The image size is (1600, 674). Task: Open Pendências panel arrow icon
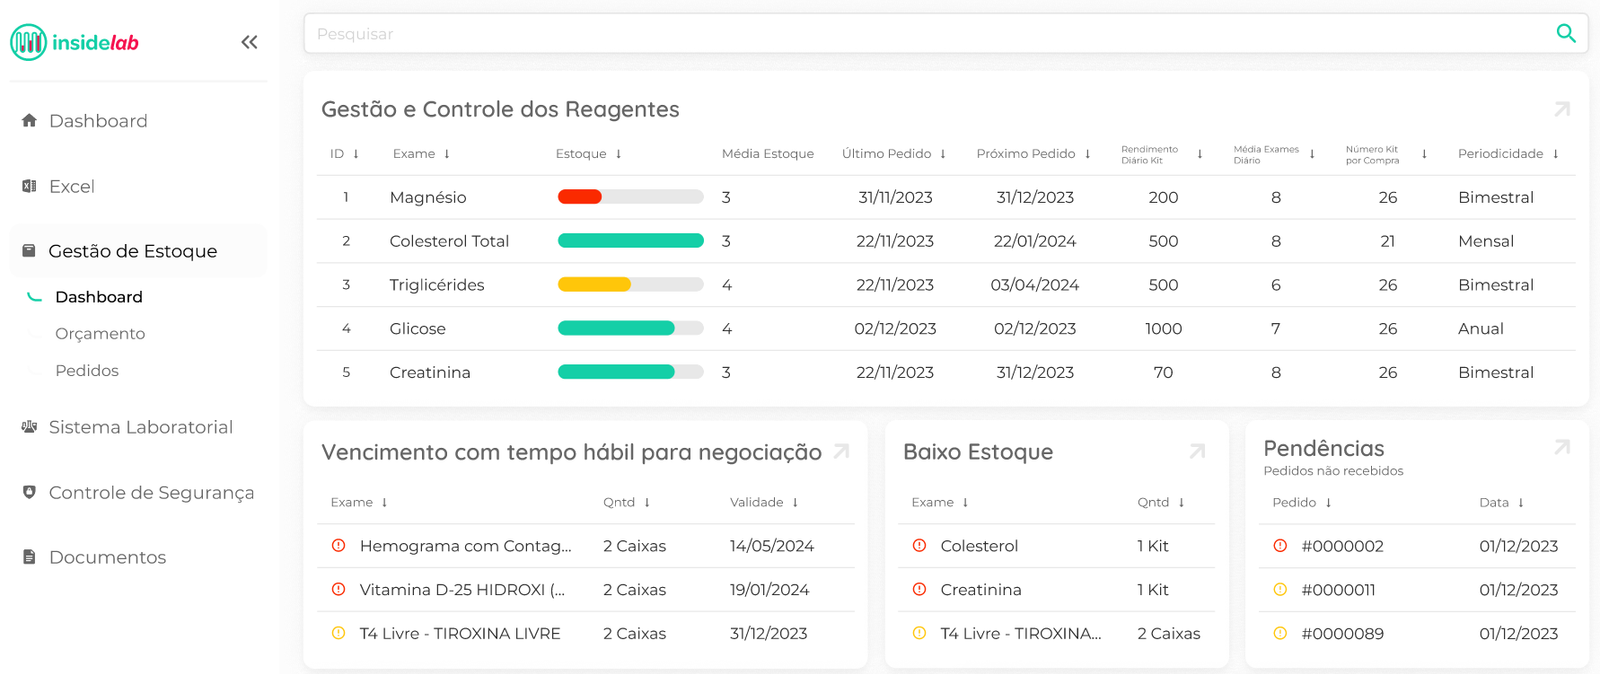coord(1562,447)
